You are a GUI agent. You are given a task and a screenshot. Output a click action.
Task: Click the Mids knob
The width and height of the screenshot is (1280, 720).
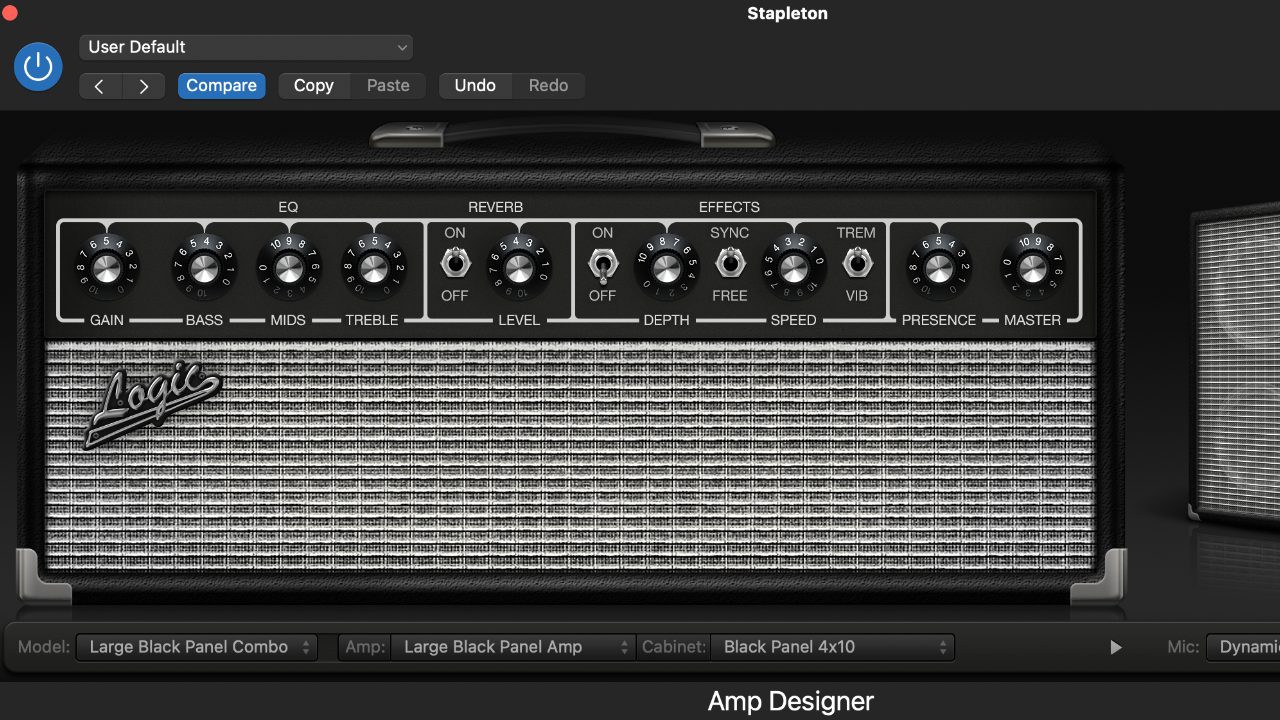[x=288, y=268]
